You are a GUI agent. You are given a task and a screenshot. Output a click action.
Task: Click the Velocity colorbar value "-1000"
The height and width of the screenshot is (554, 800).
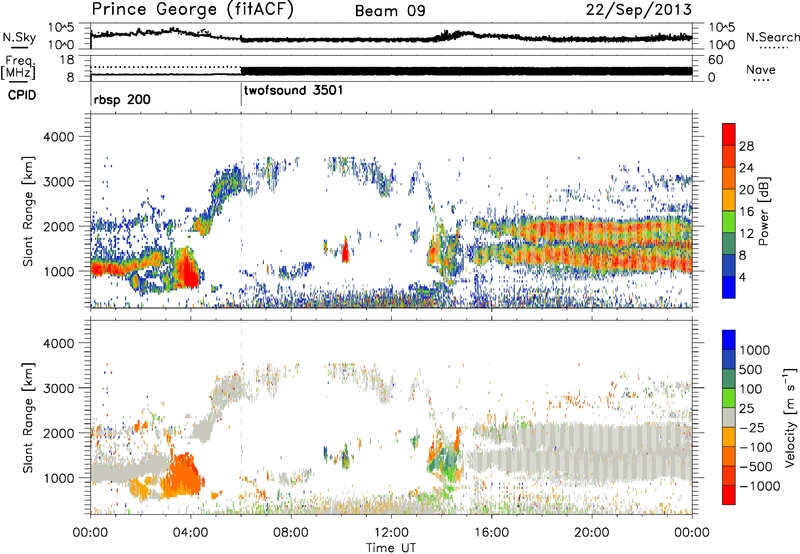point(759,486)
